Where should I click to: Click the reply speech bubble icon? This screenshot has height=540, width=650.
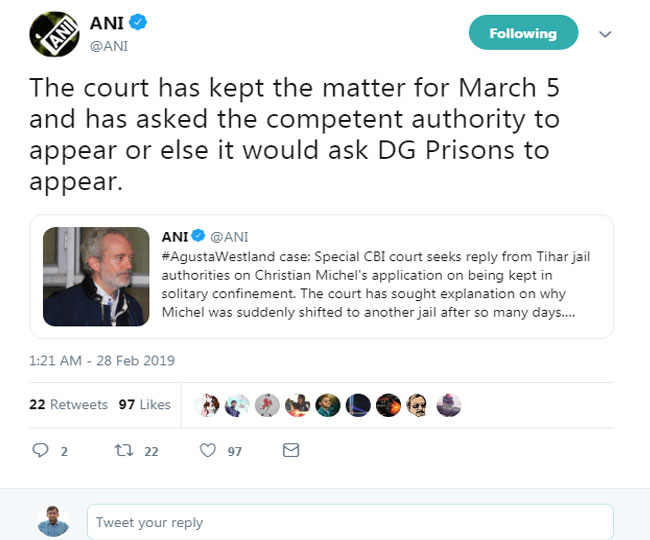click(41, 451)
